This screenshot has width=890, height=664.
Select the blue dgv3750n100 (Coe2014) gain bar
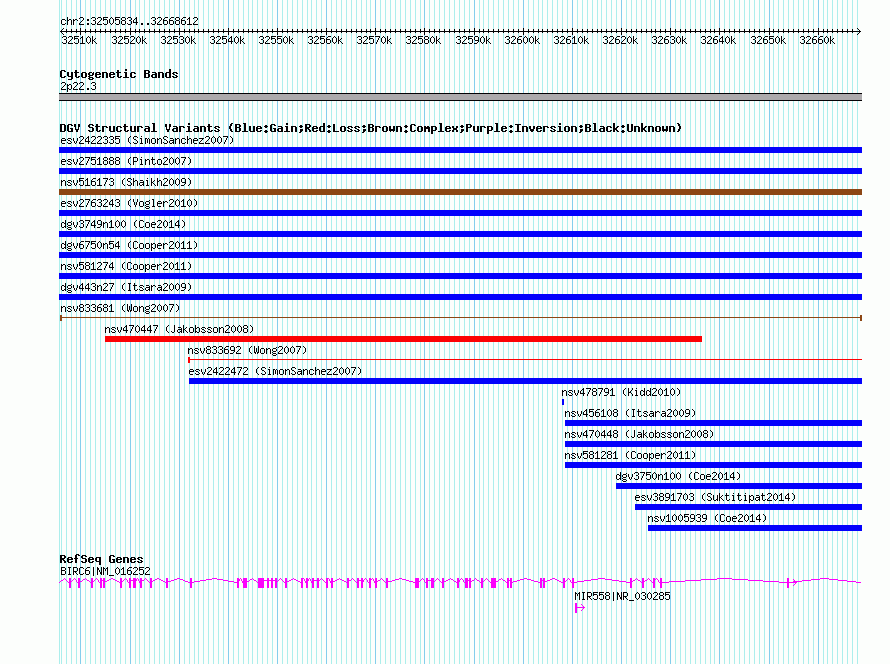tap(739, 486)
